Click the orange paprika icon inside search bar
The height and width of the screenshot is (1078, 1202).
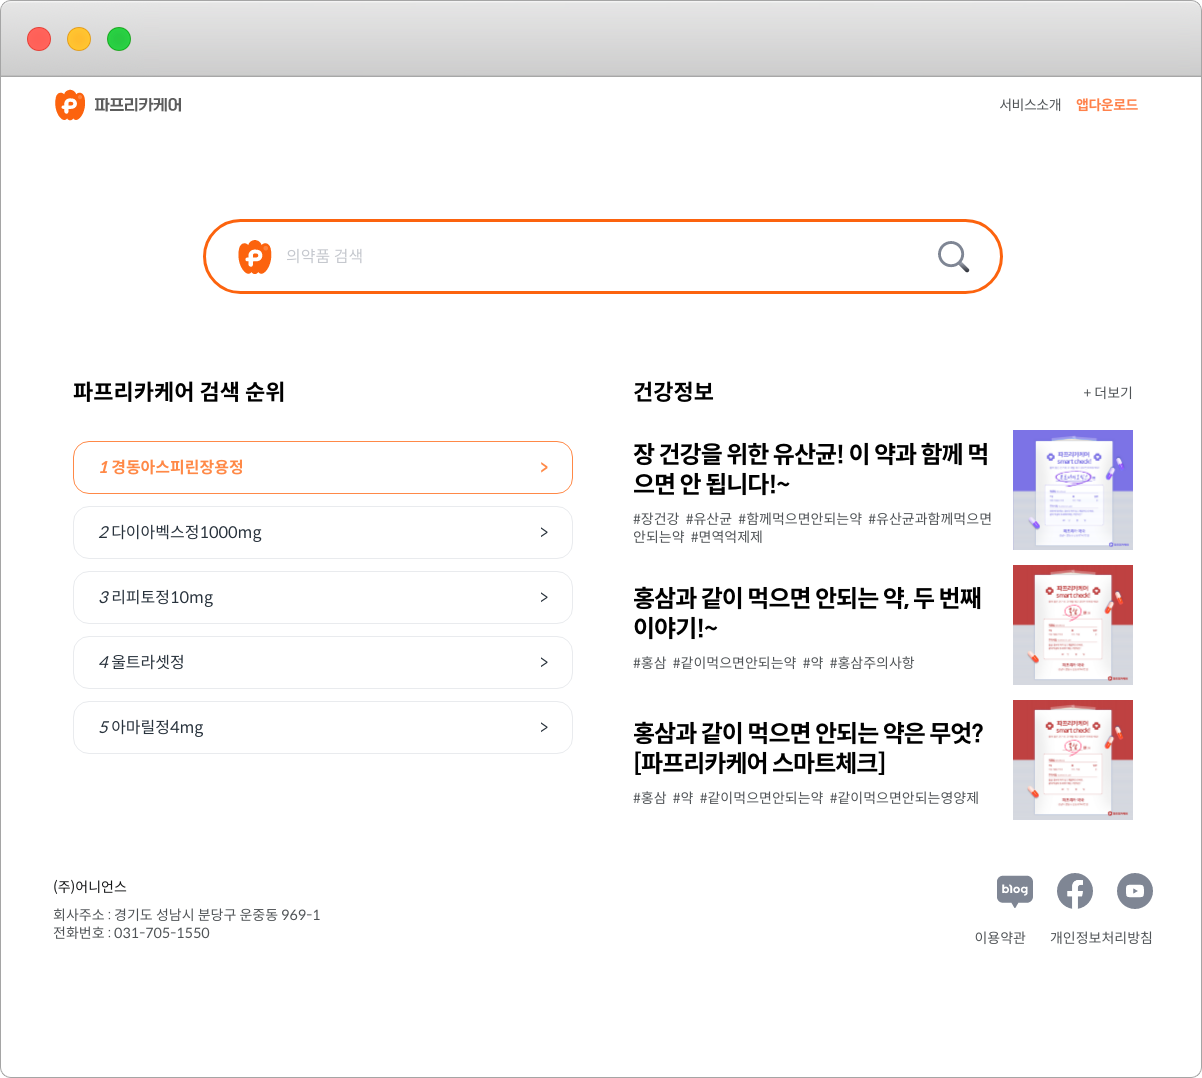(255, 257)
